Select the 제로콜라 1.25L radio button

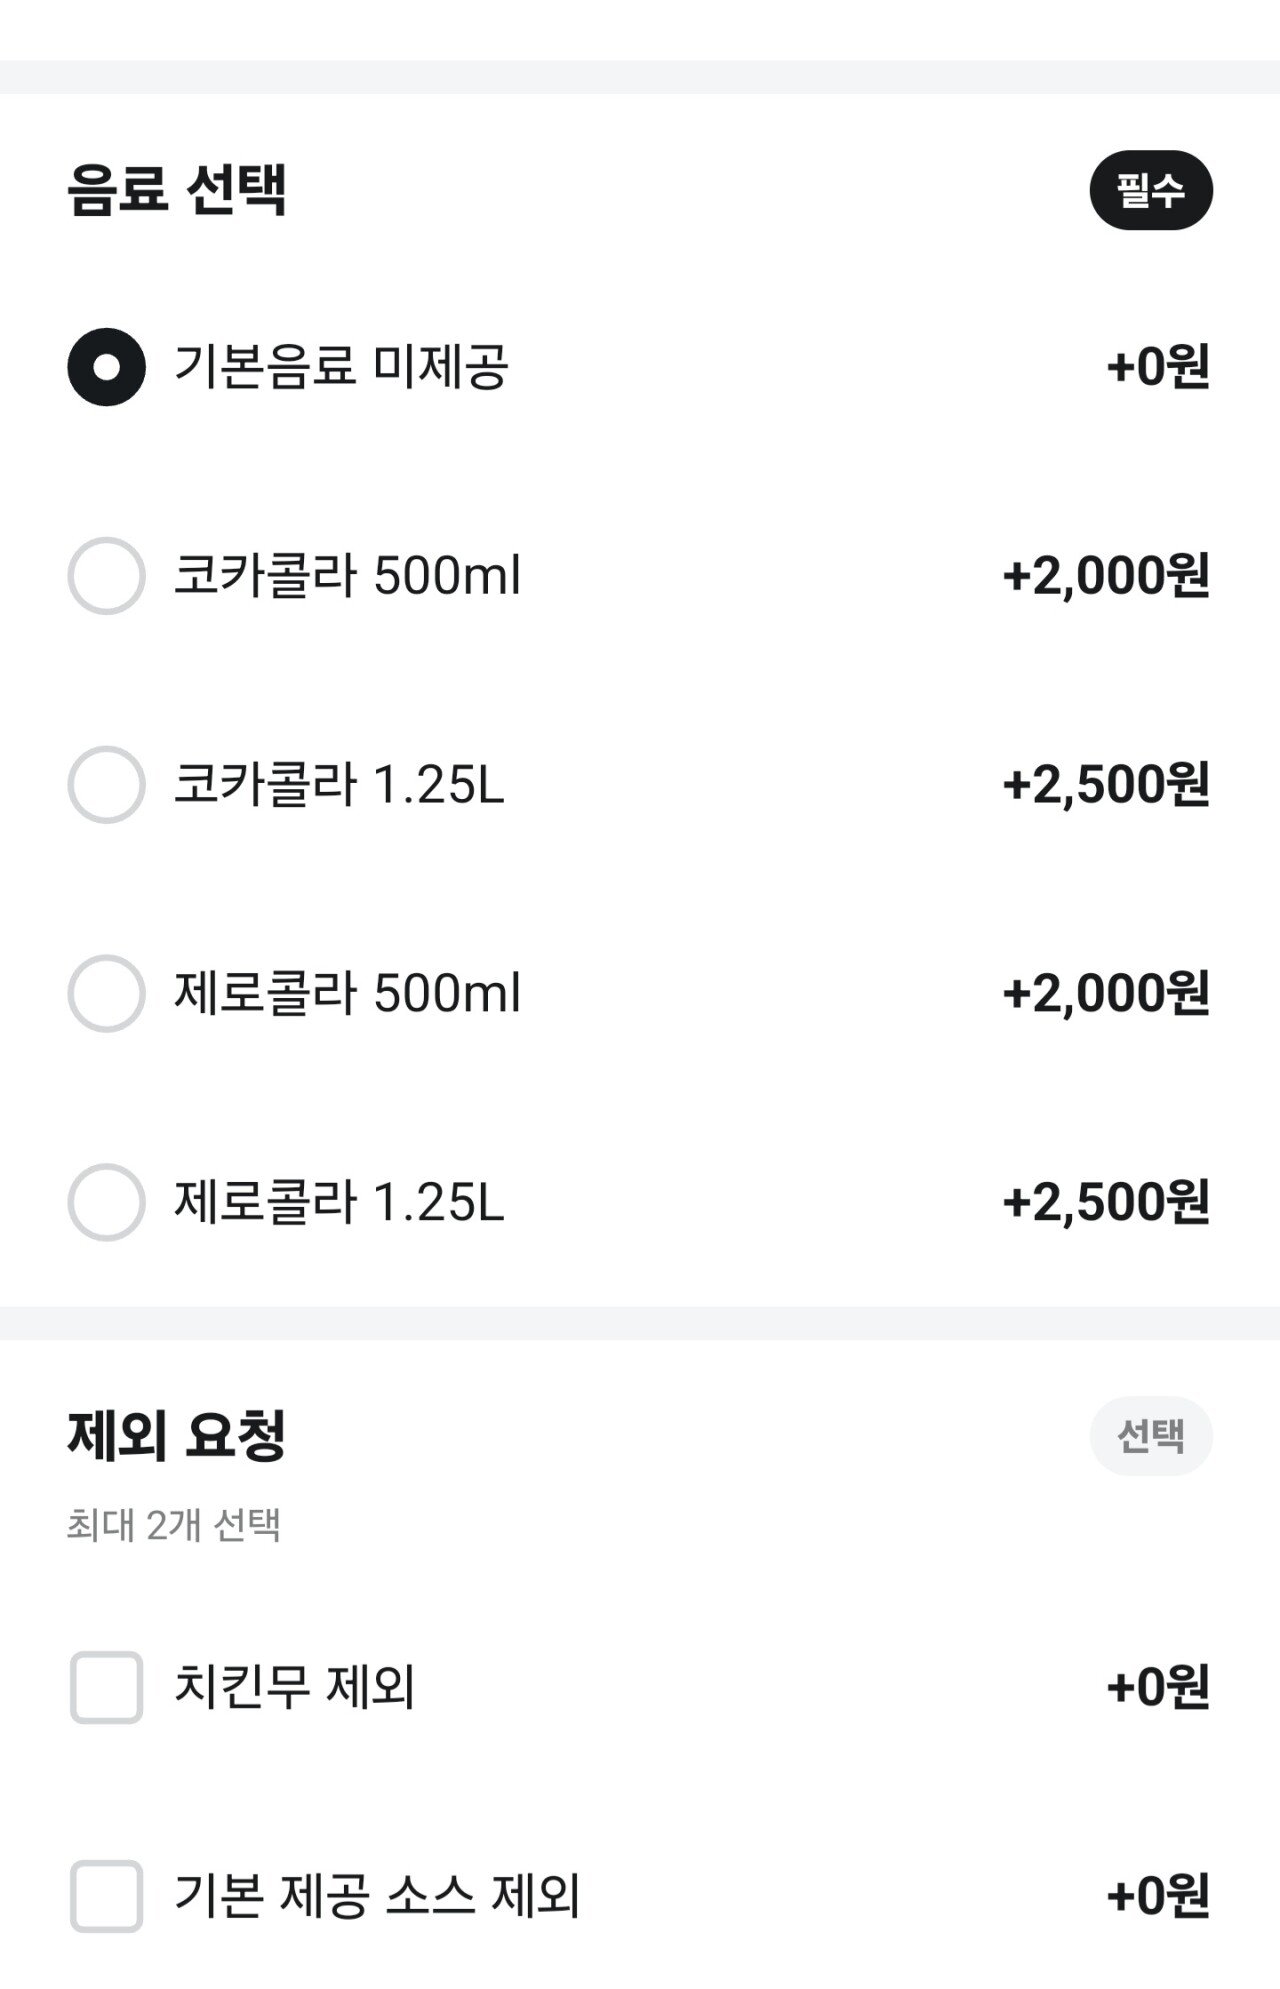pos(106,1202)
